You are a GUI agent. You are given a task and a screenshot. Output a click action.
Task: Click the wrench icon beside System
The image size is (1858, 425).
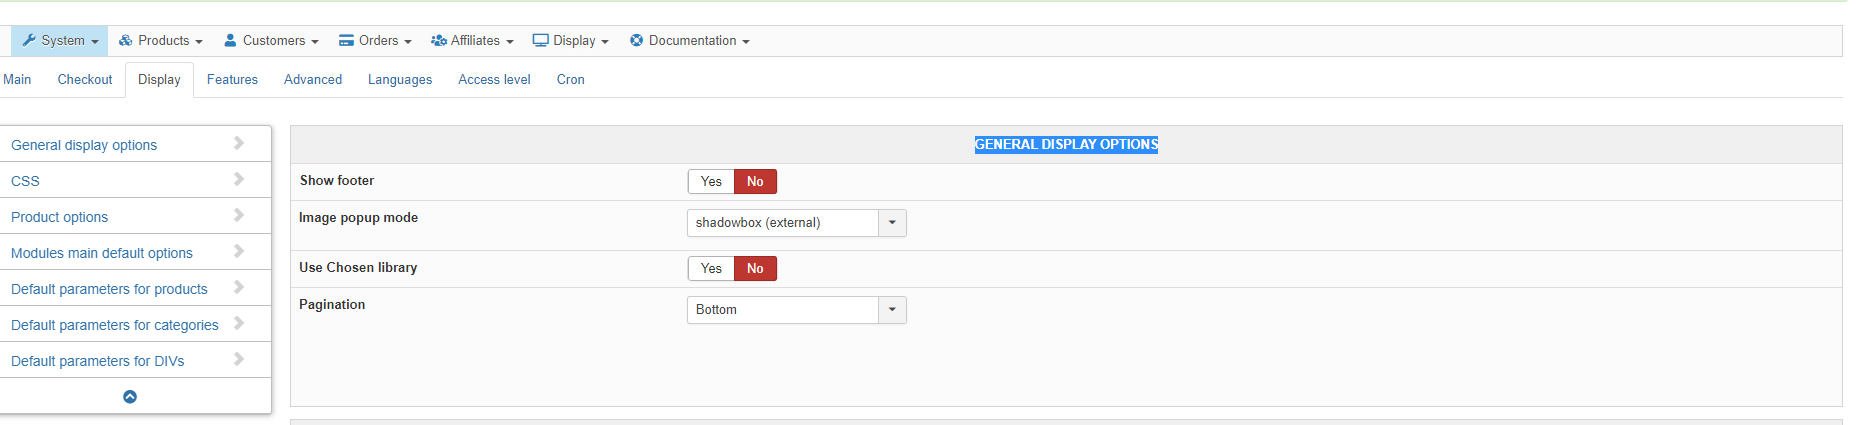pyautogui.click(x=29, y=41)
